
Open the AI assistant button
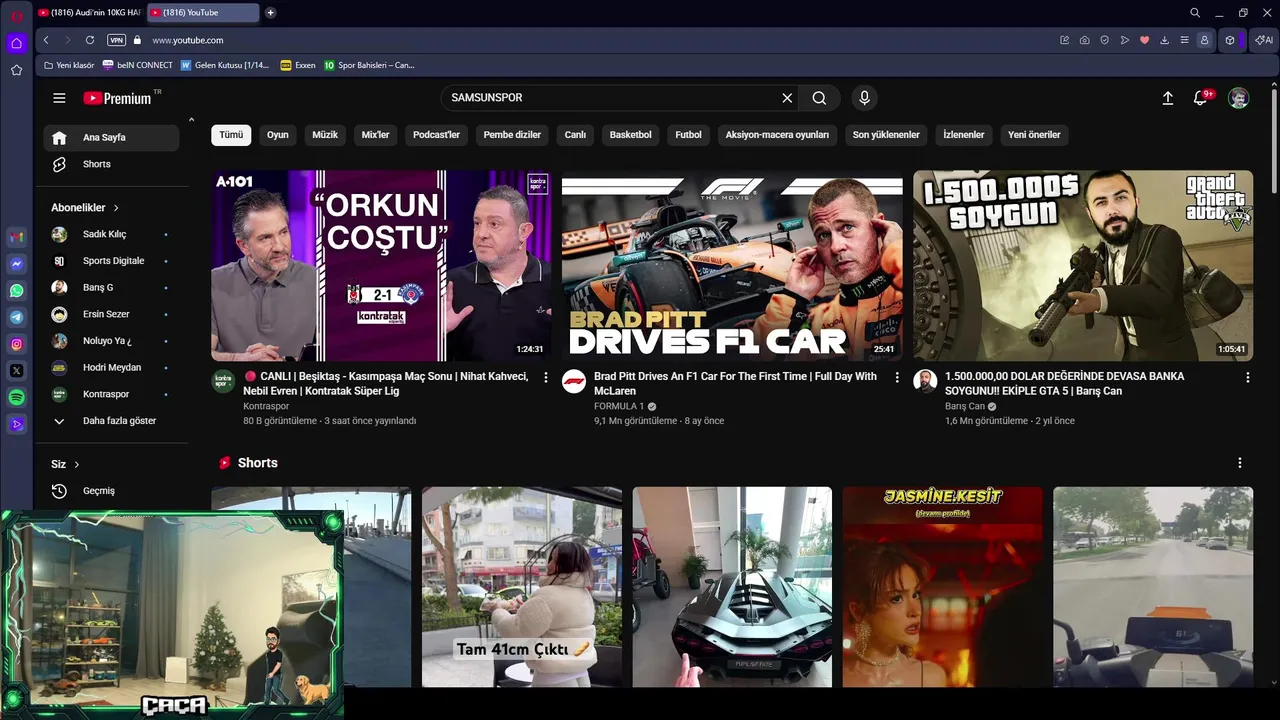pyautogui.click(x=1264, y=40)
